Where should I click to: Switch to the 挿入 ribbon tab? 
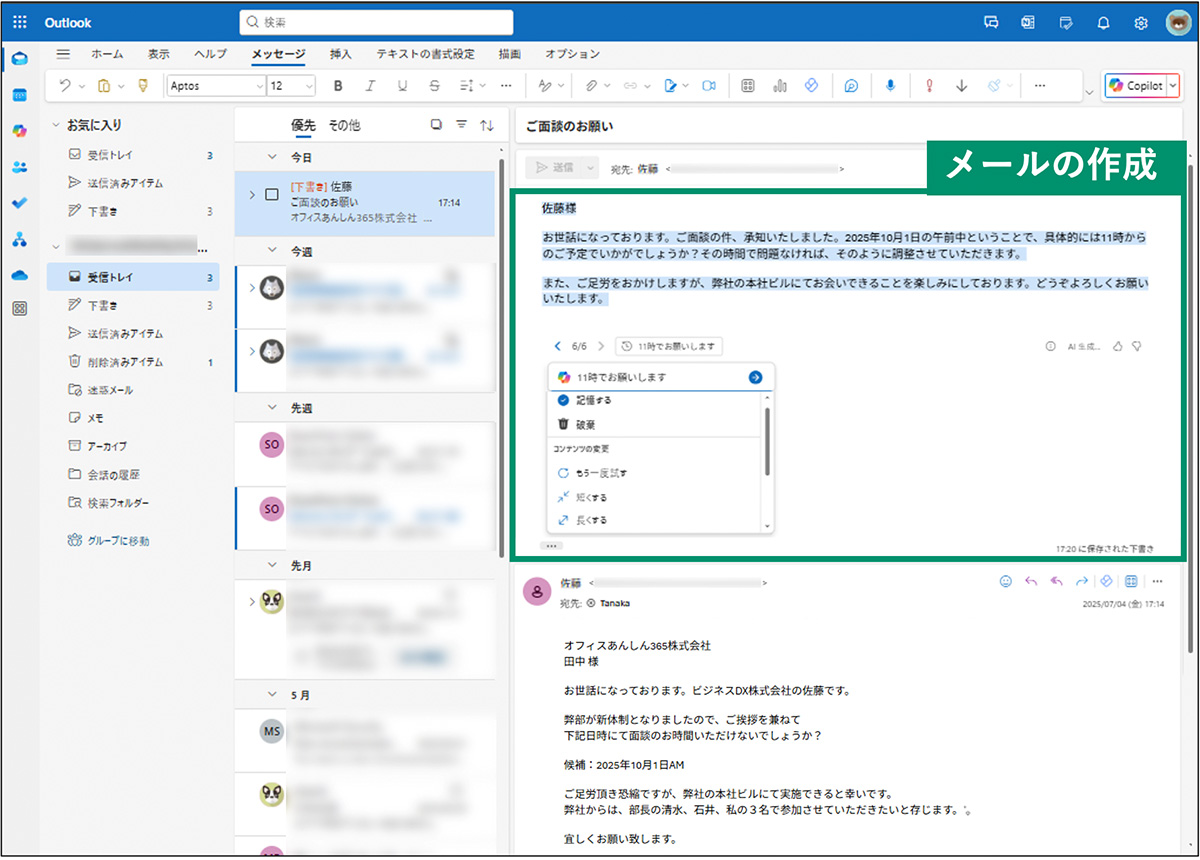pos(341,55)
